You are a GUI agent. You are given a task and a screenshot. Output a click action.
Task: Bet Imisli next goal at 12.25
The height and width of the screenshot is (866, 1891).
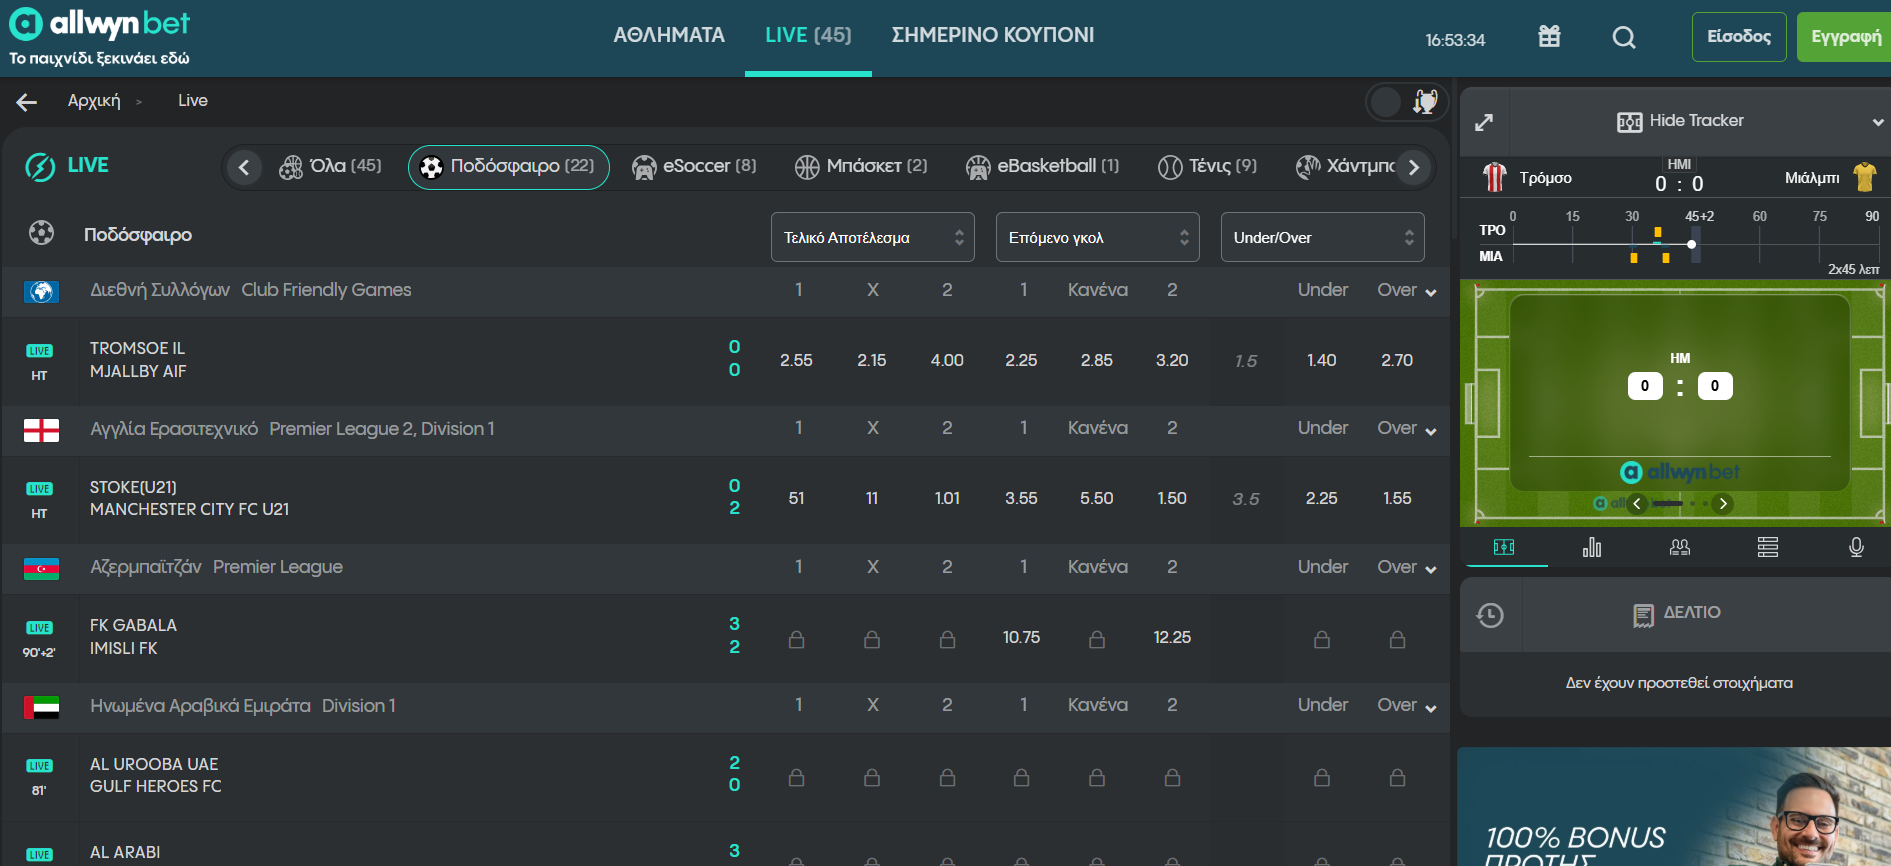(x=1172, y=637)
